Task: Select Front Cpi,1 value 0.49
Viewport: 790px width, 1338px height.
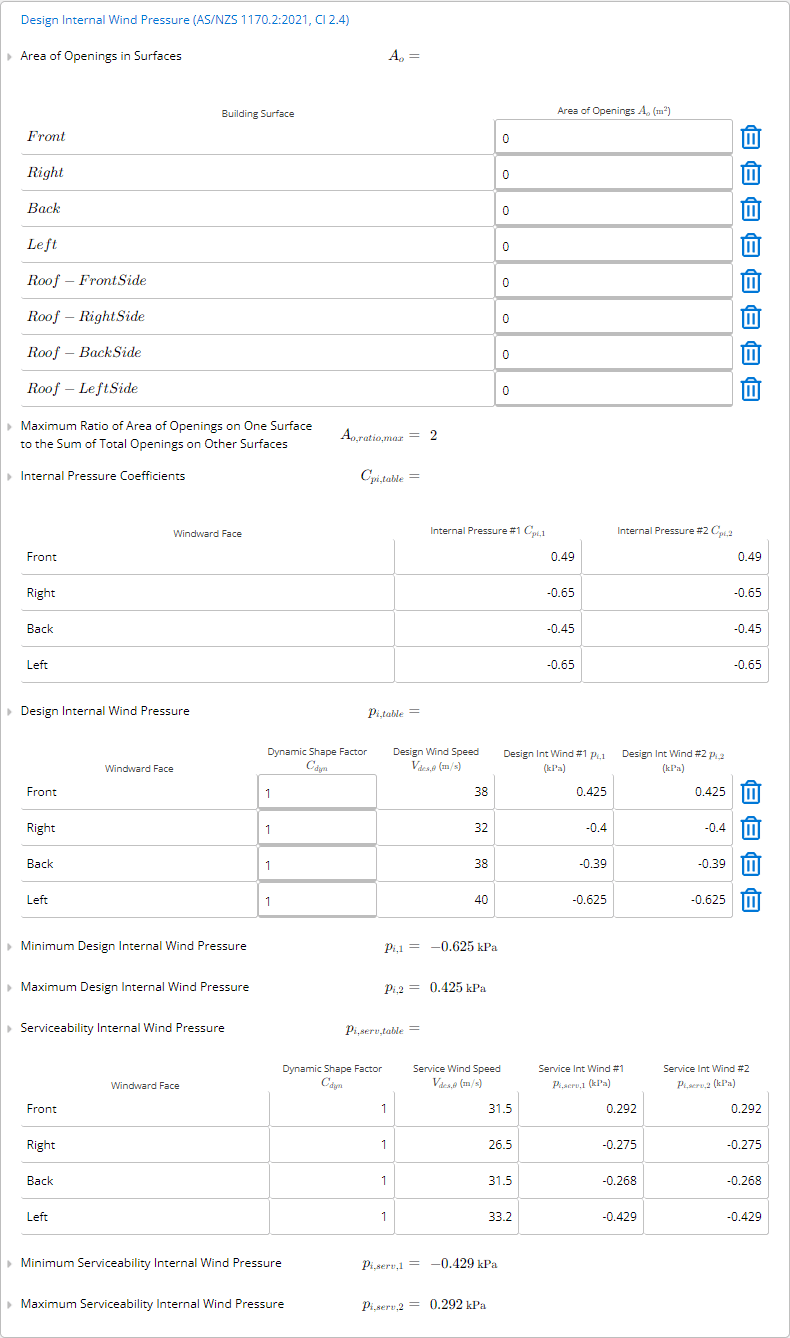Action: pos(488,557)
